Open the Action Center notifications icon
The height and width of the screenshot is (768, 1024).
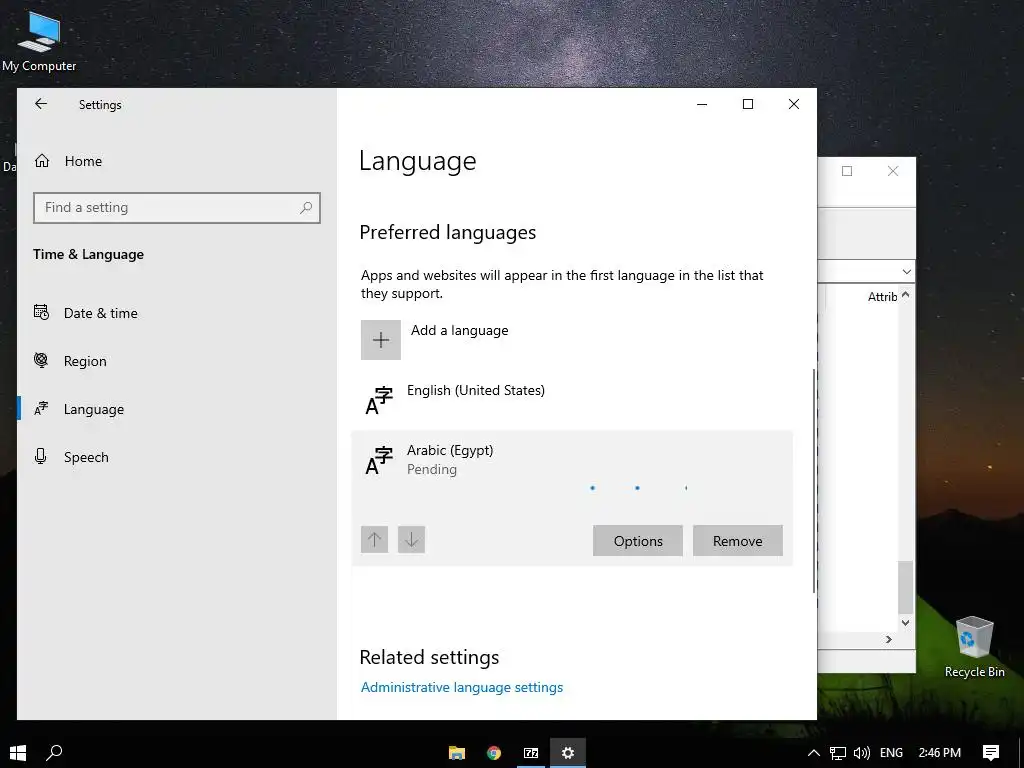991,753
